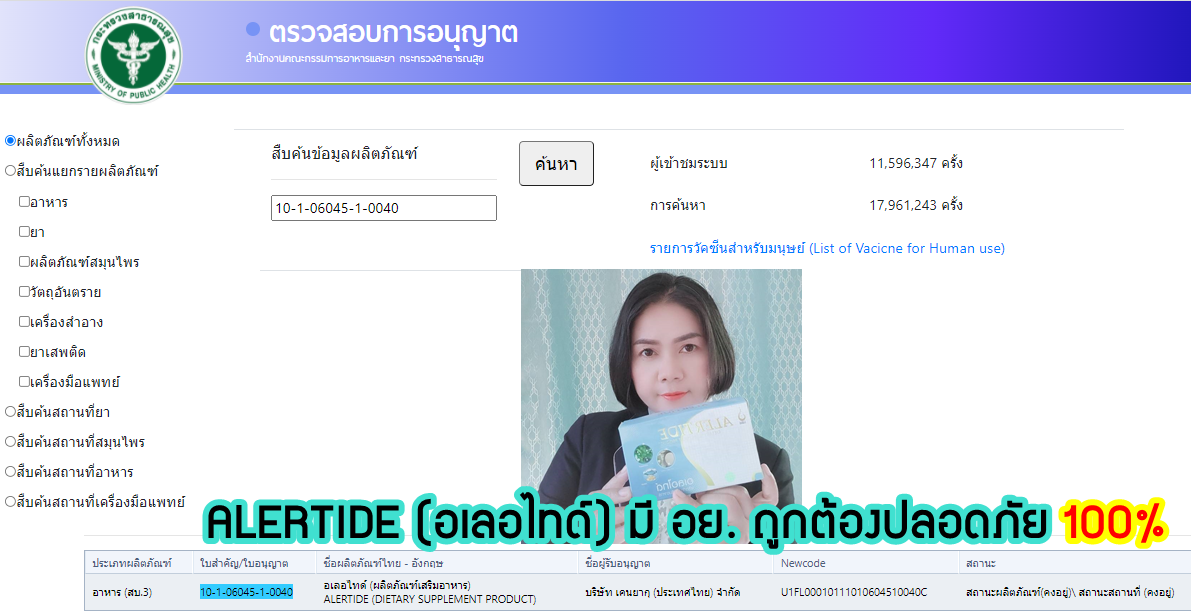This screenshot has height=616, width=1191.
Task: Click the ค้นหา search button
Action: click(x=556, y=164)
